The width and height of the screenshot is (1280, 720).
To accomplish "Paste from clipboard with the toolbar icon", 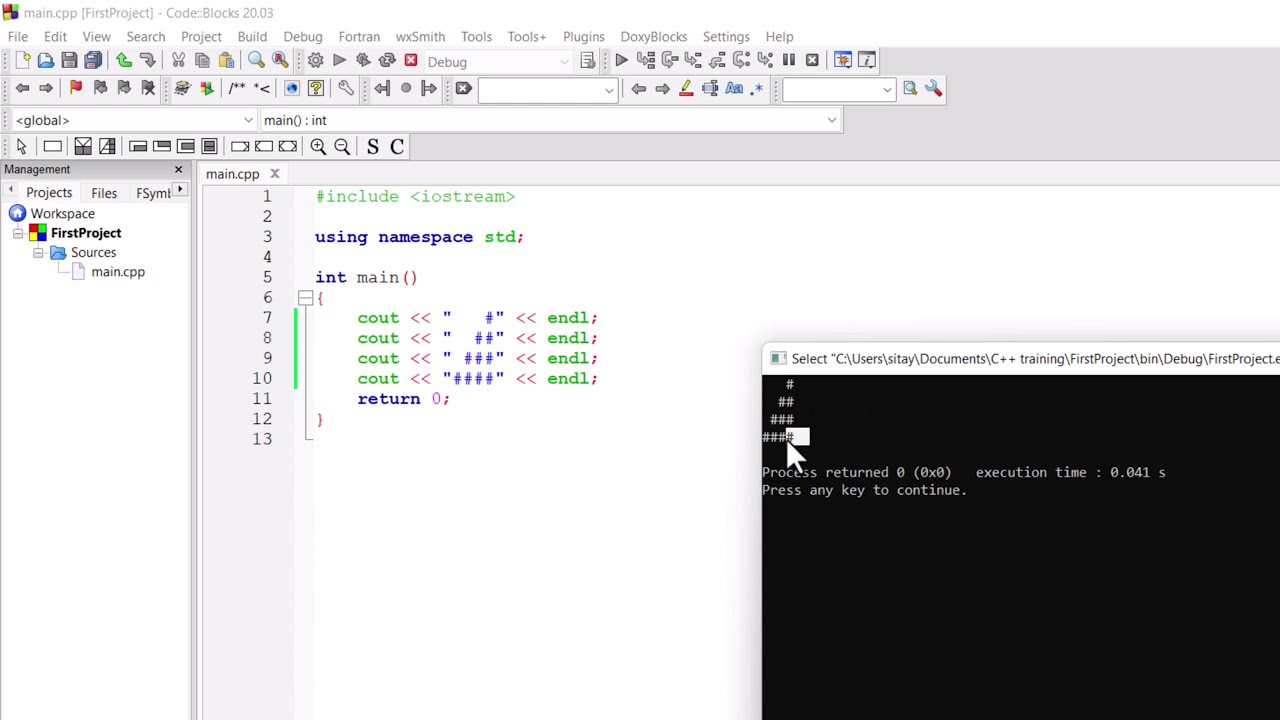I will pos(226,61).
